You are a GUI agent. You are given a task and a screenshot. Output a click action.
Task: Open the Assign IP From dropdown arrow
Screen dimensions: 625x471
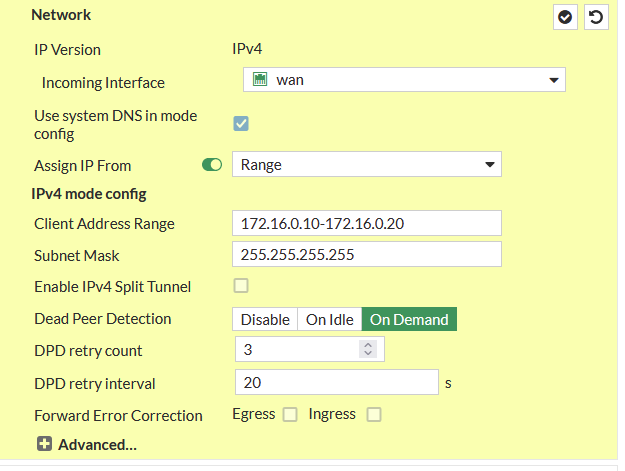pos(489,164)
